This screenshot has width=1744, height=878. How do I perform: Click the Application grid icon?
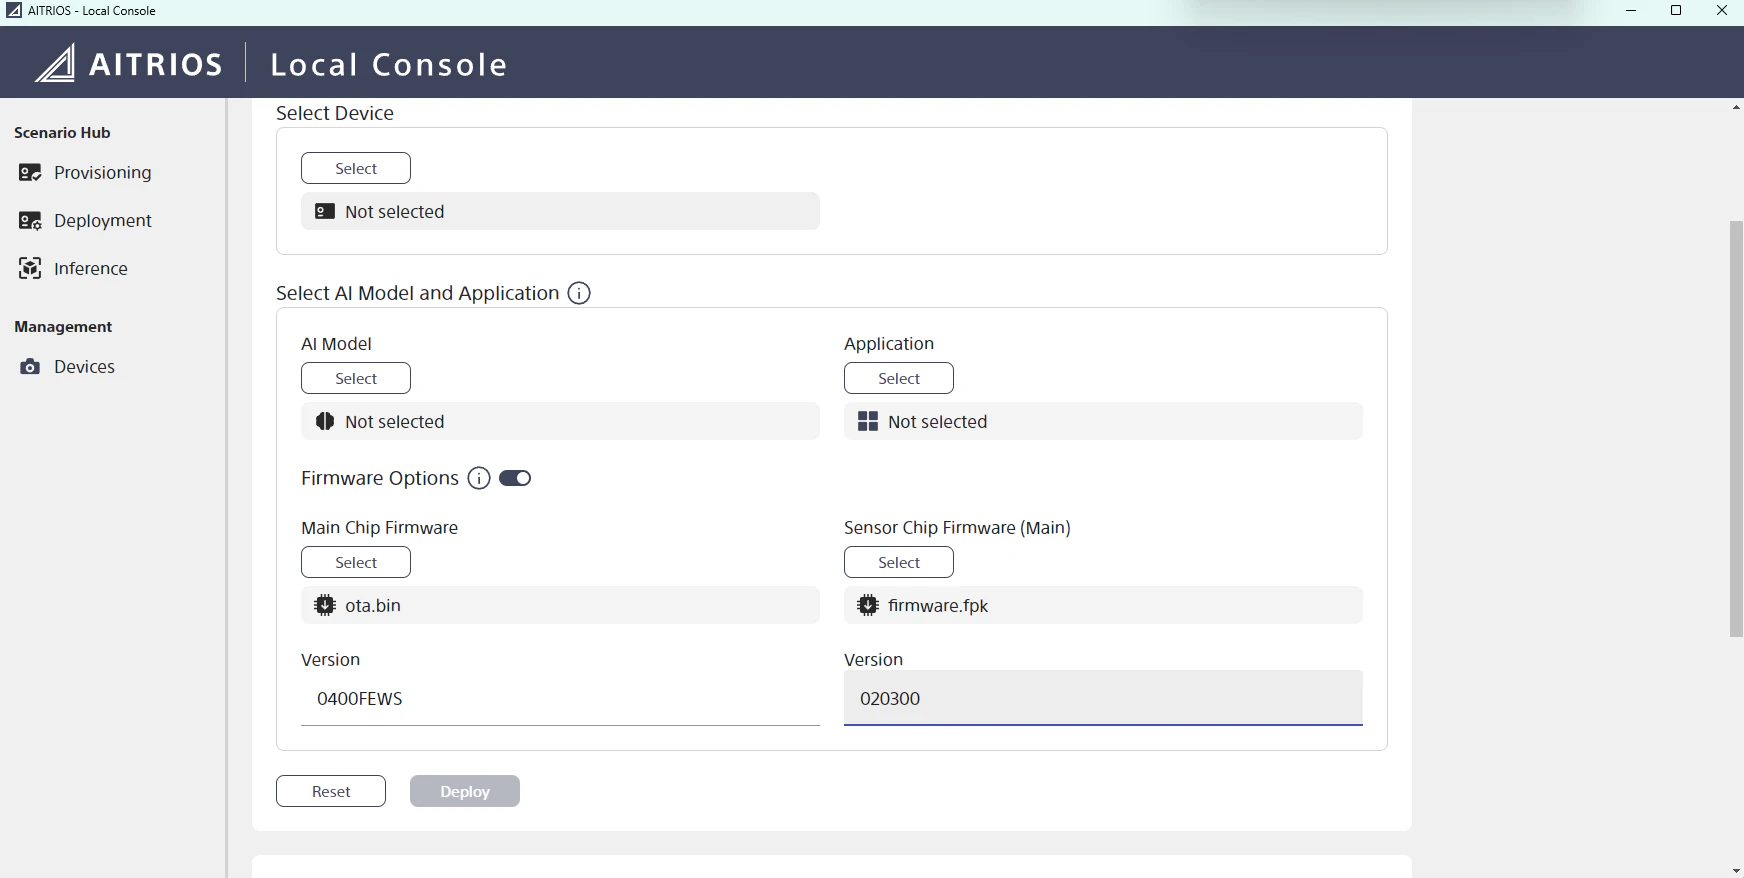click(868, 421)
